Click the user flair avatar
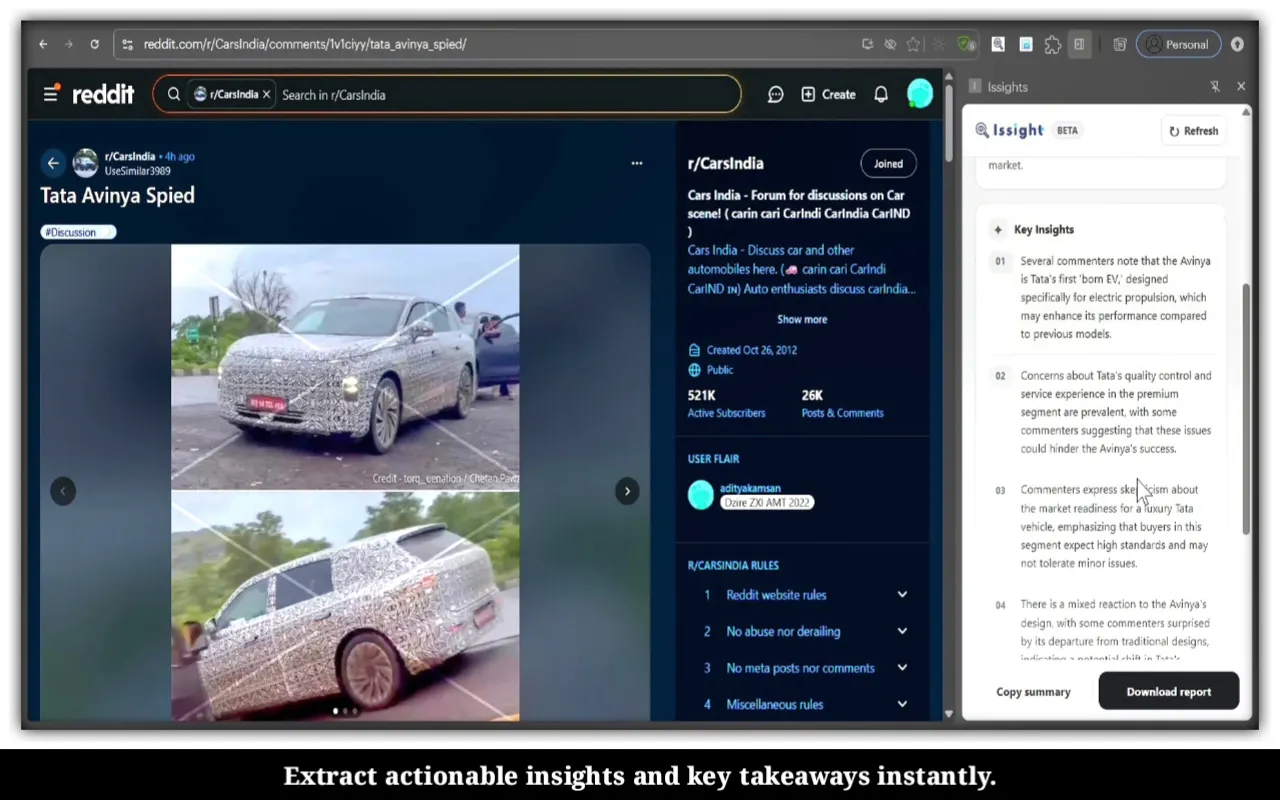The image size is (1280, 800). click(701, 495)
